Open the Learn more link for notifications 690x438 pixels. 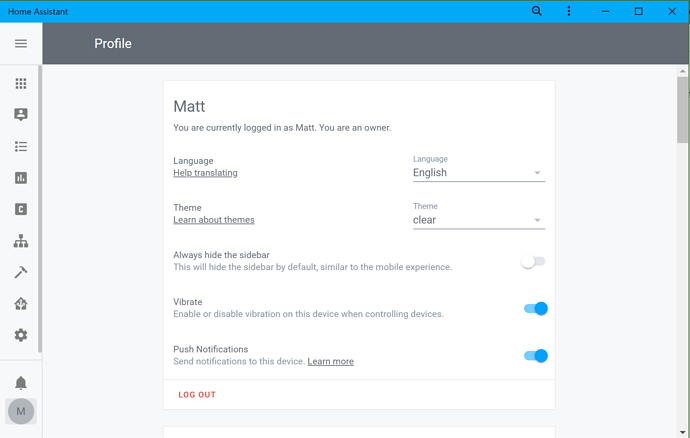pos(330,361)
